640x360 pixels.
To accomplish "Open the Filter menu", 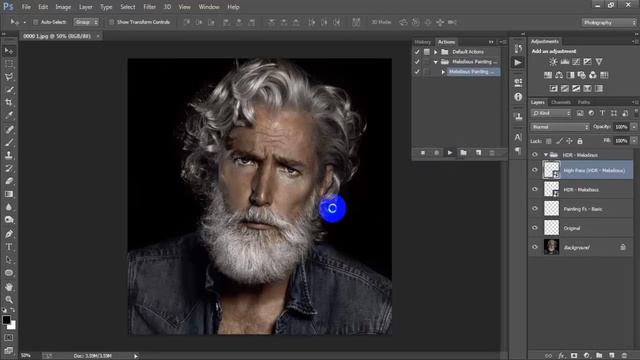I will (x=149, y=7).
